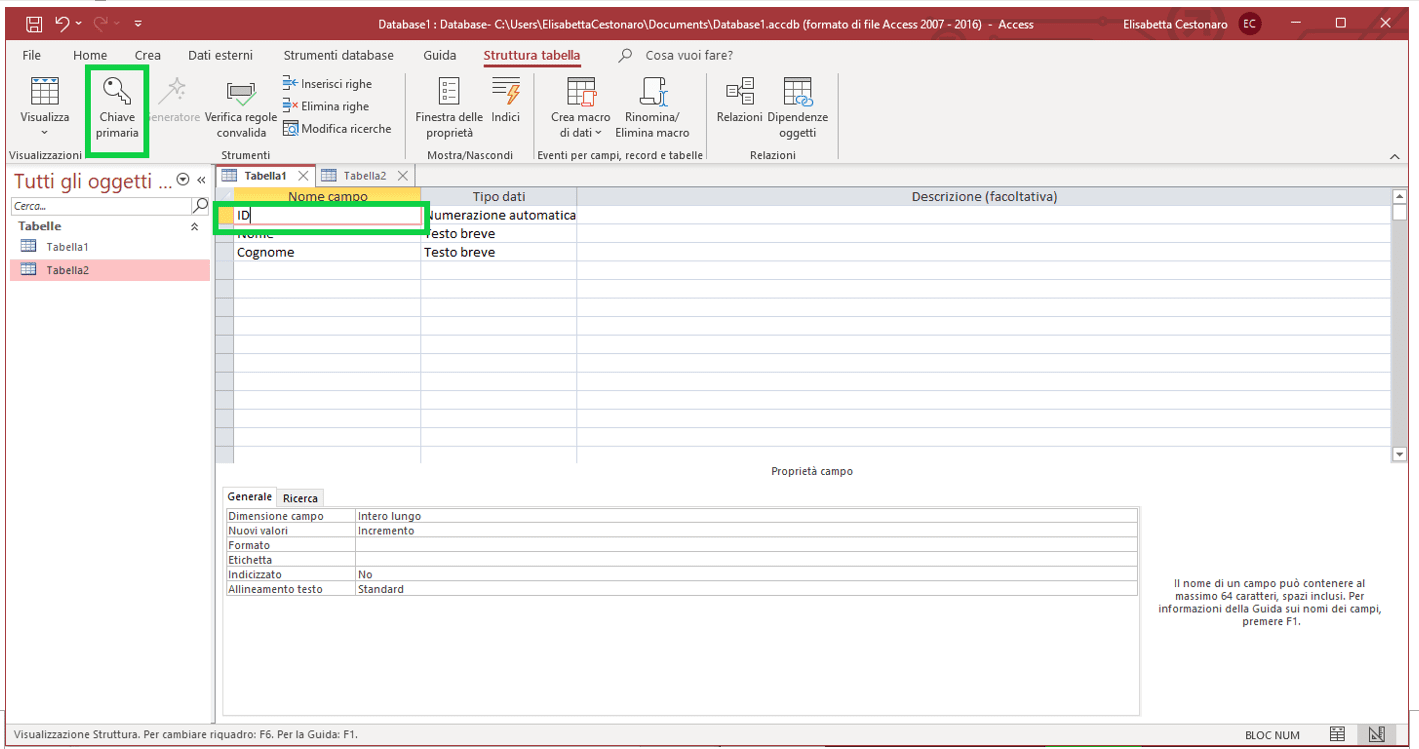The height and width of the screenshot is (749, 1419).
Task: Click the Formato property field
Action: tap(746, 545)
